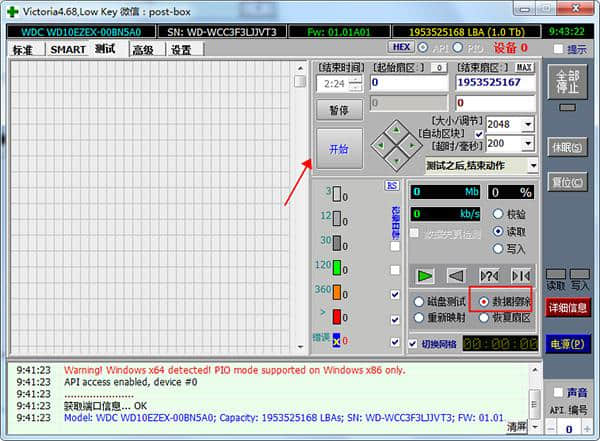600x441 pixels.
Task: Expand the 测试之后,结束动作 dropdown
Action: point(532,165)
